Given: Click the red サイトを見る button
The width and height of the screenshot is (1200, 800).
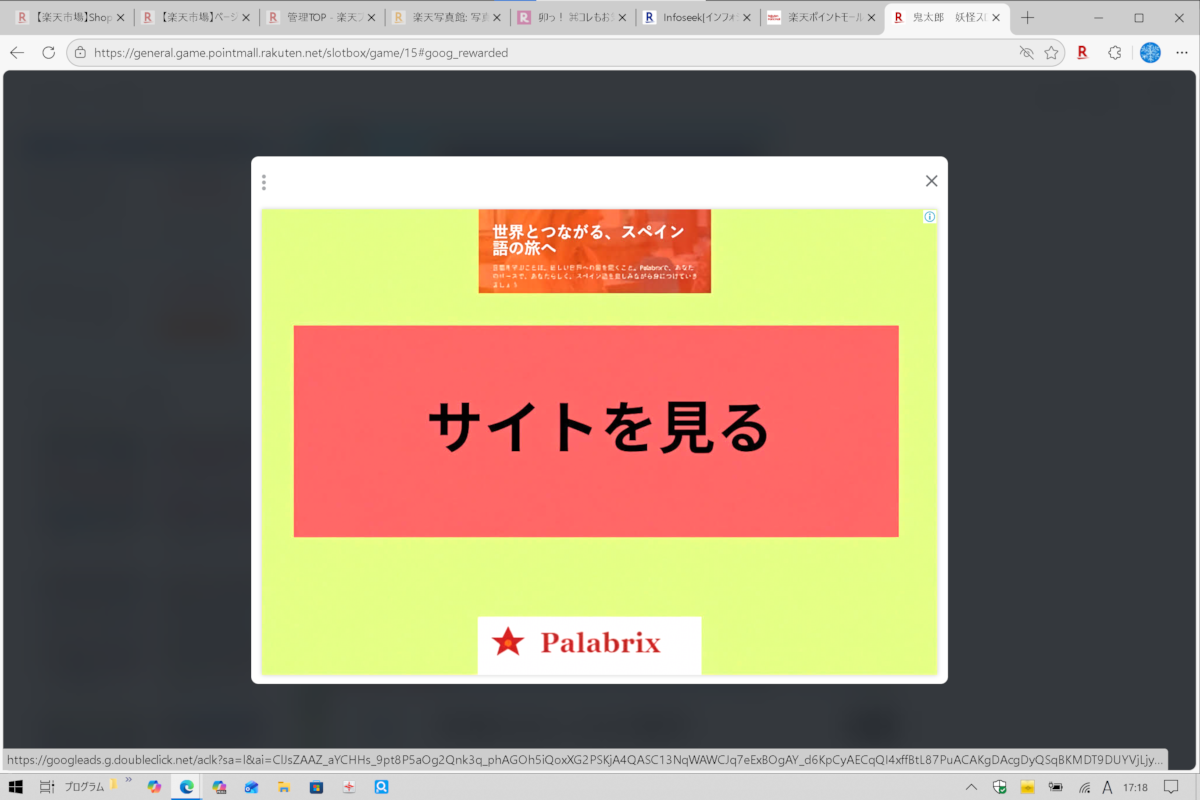Looking at the screenshot, I should [x=596, y=431].
